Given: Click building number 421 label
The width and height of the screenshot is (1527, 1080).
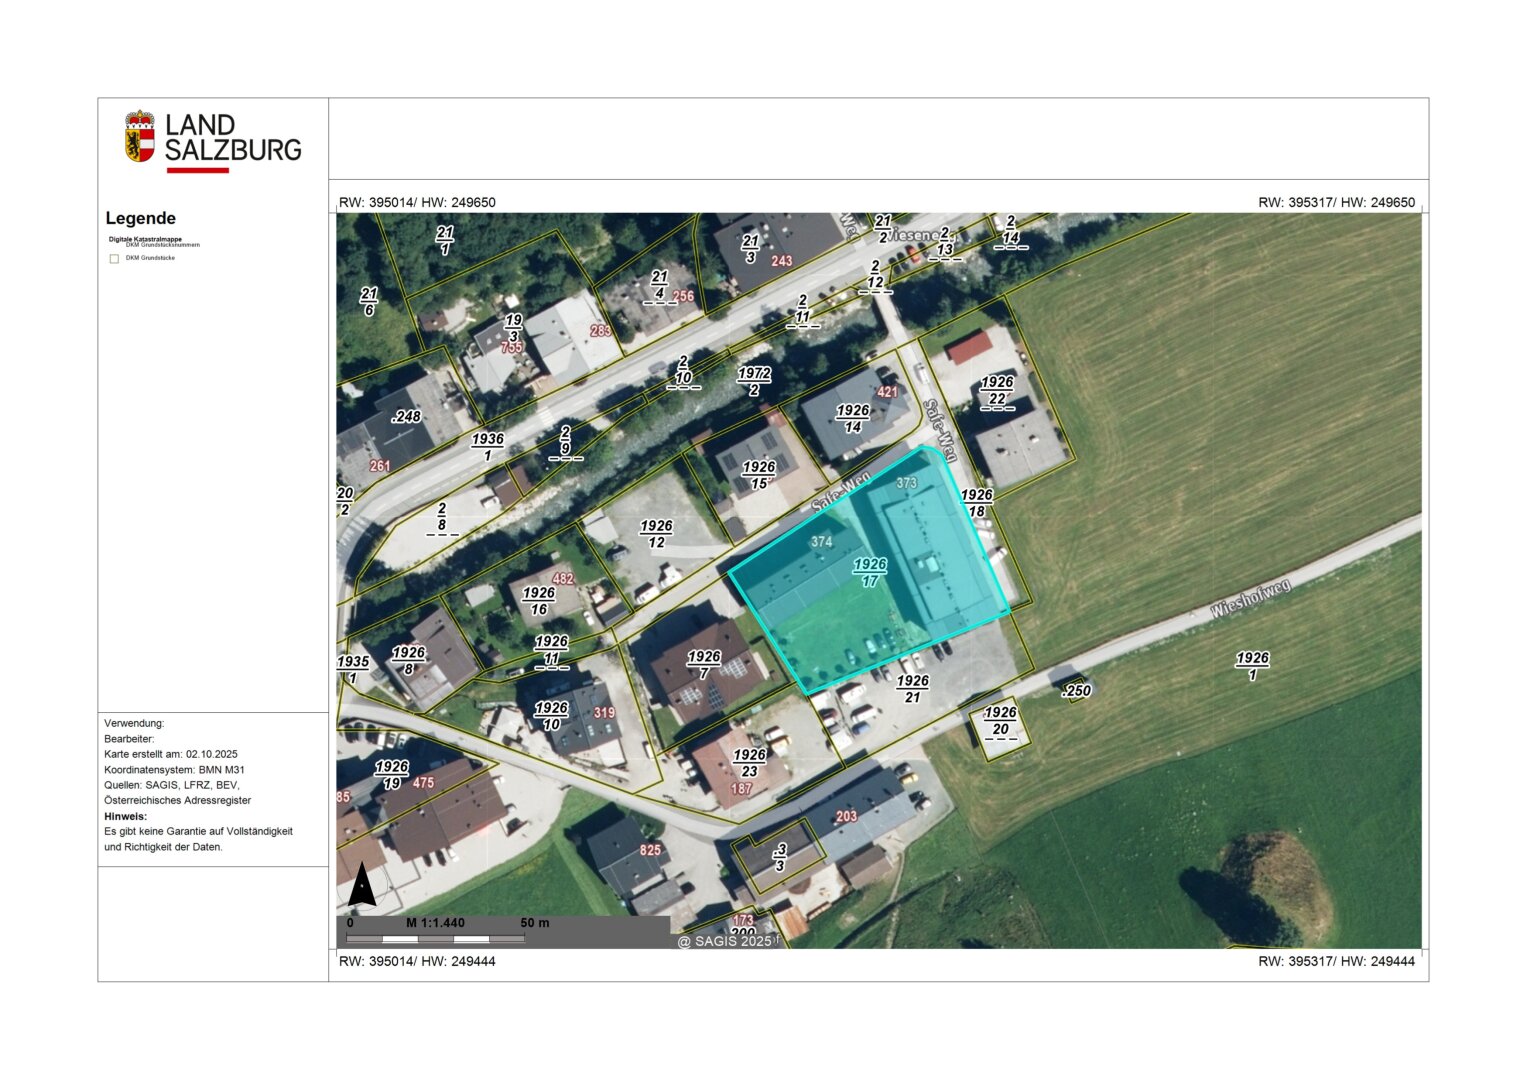Looking at the screenshot, I should [887, 392].
